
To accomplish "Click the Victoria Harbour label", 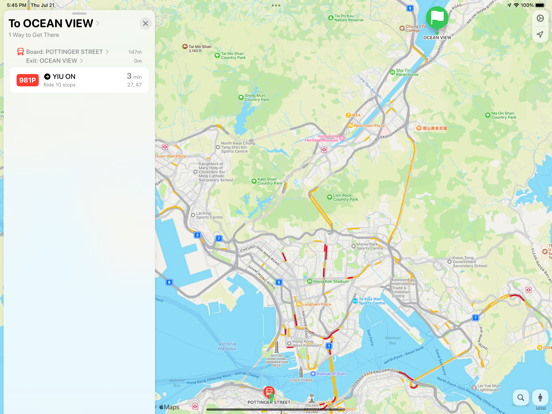I will 227,346.
